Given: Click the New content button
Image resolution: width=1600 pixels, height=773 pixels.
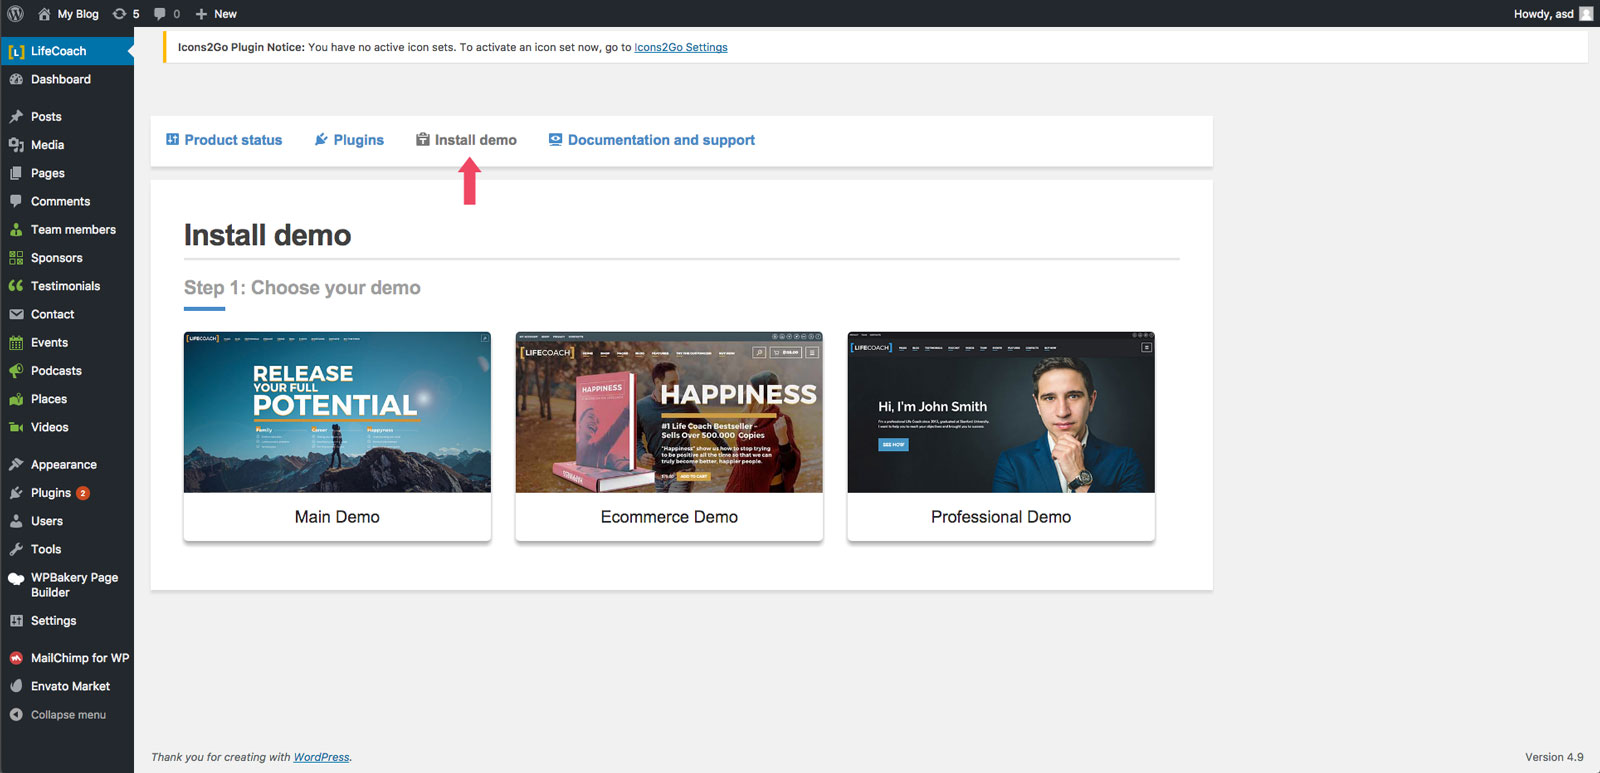Looking at the screenshot, I should pyautogui.click(x=216, y=14).
